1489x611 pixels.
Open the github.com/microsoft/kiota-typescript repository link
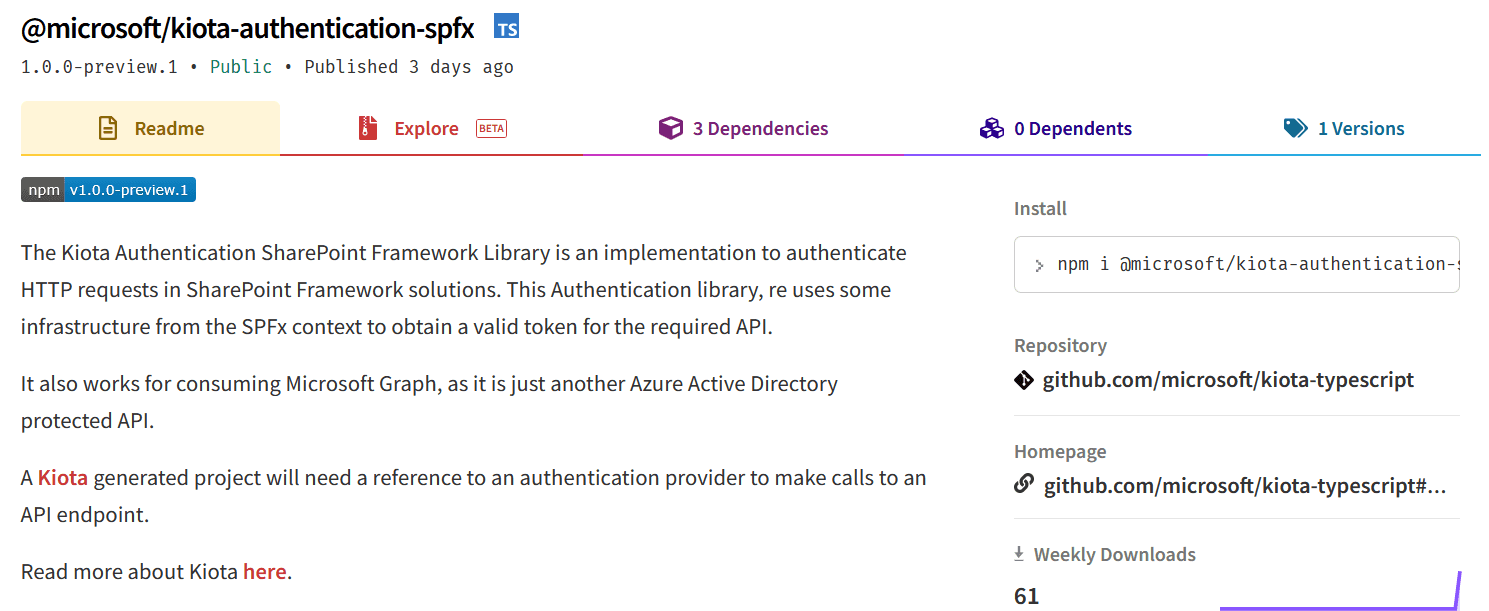click(1228, 380)
